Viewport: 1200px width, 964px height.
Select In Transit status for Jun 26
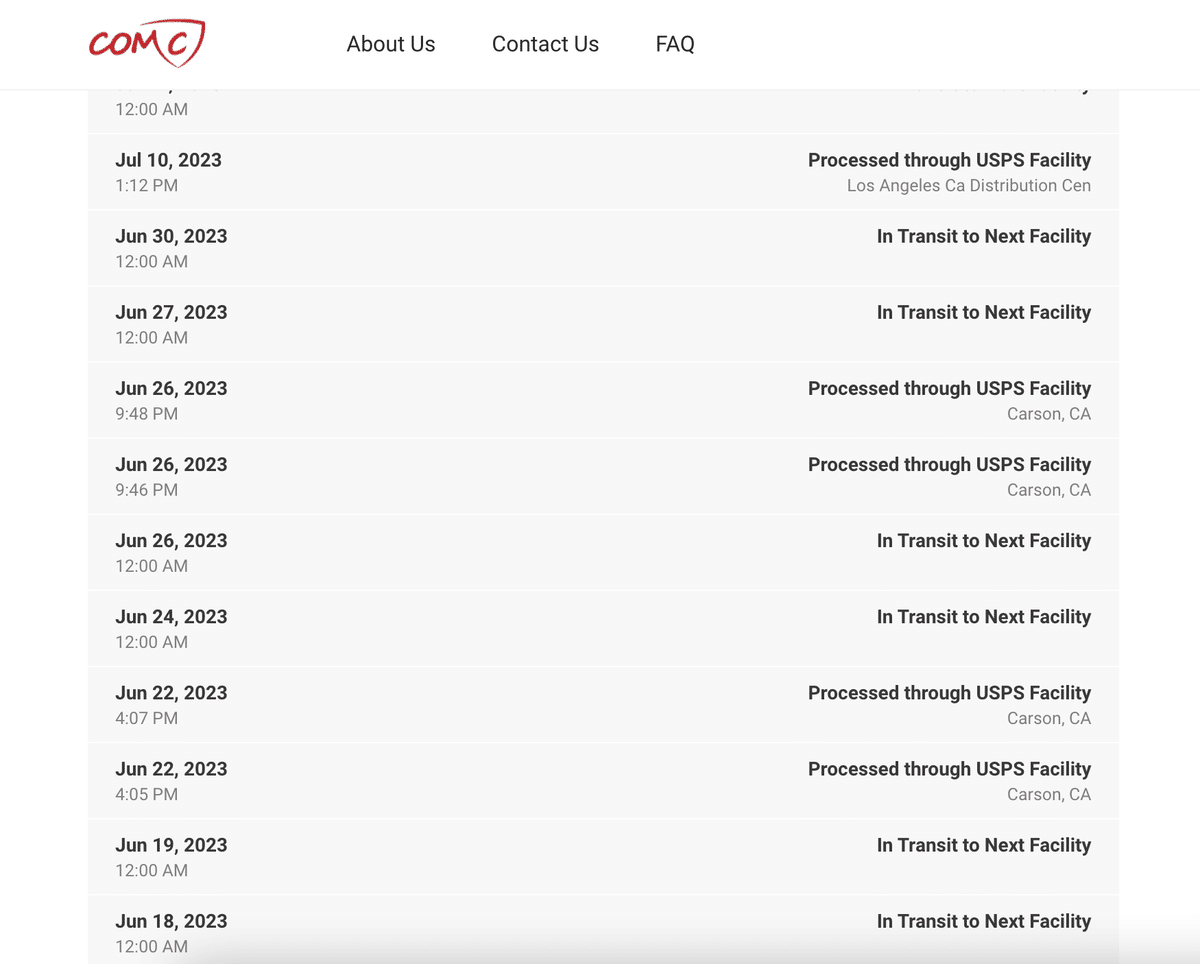[x=984, y=540]
